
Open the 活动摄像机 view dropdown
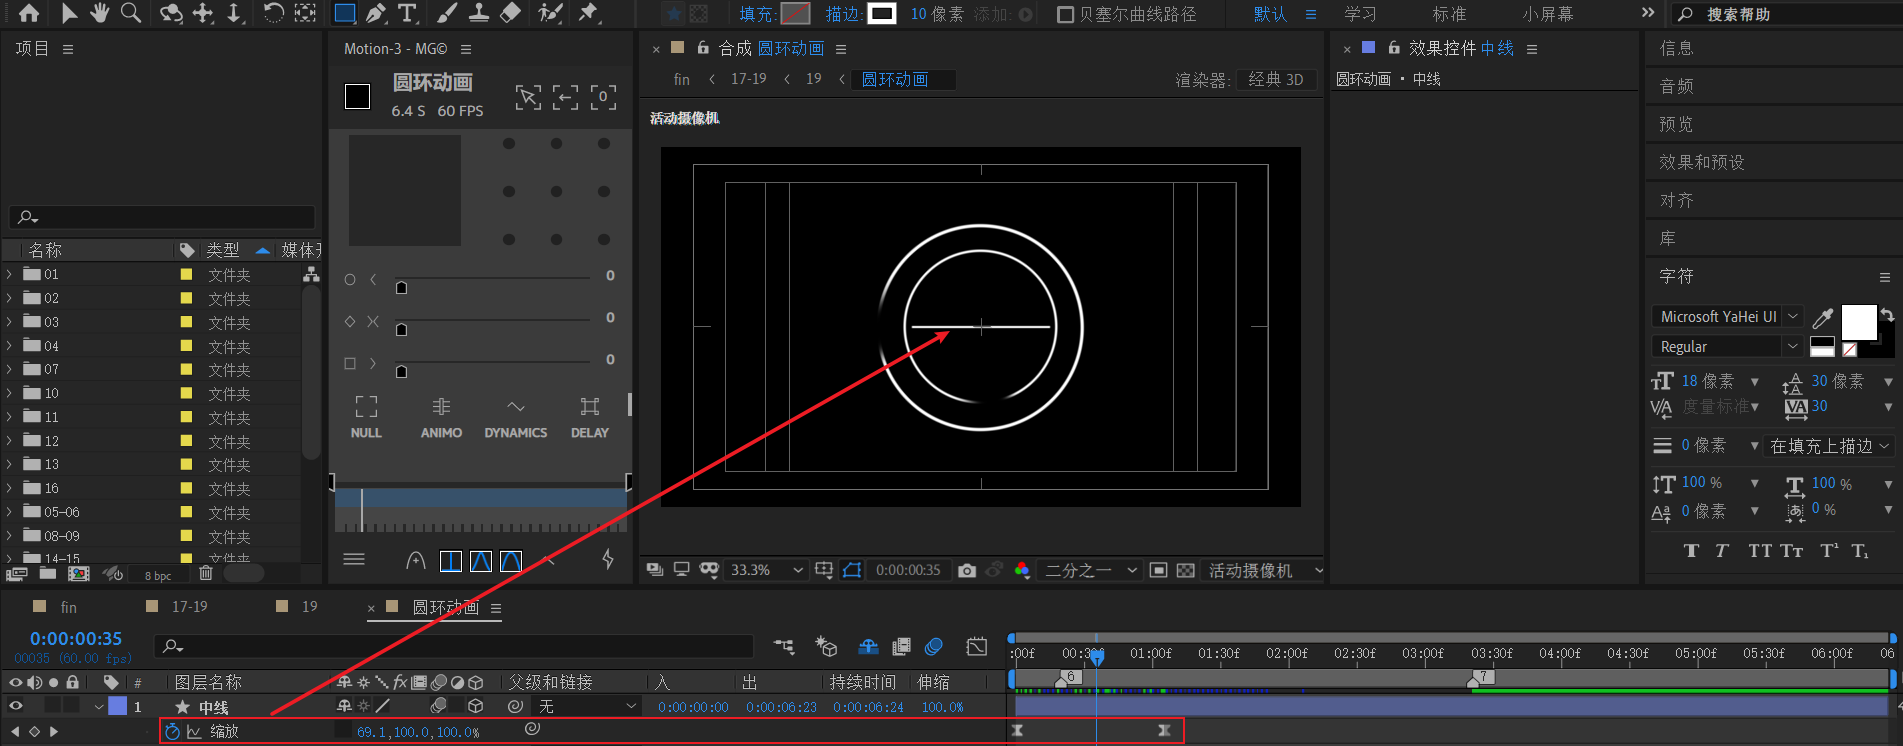pyautogui.click(x=1265, y=570)
